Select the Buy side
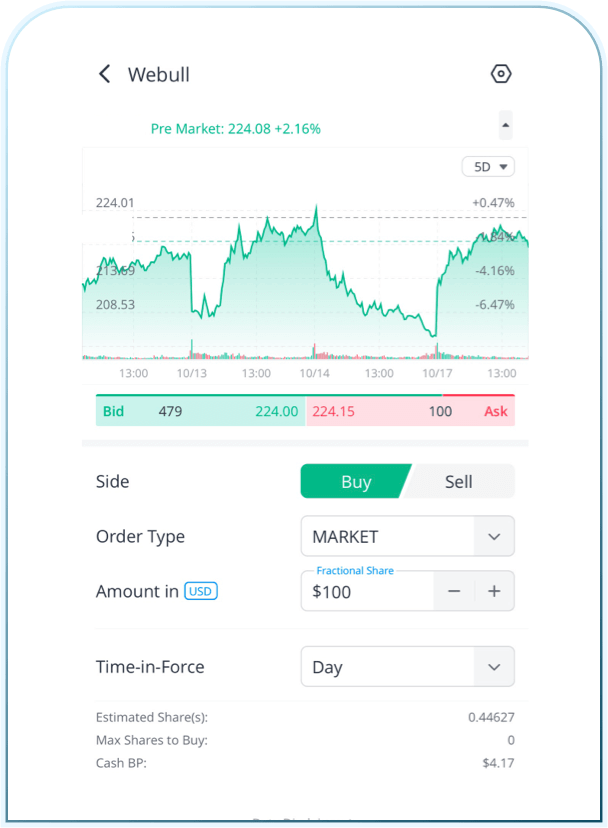Image resolution: width=608 pixels, height=828 pixels. pyautogui.click(x=355, y=481)
